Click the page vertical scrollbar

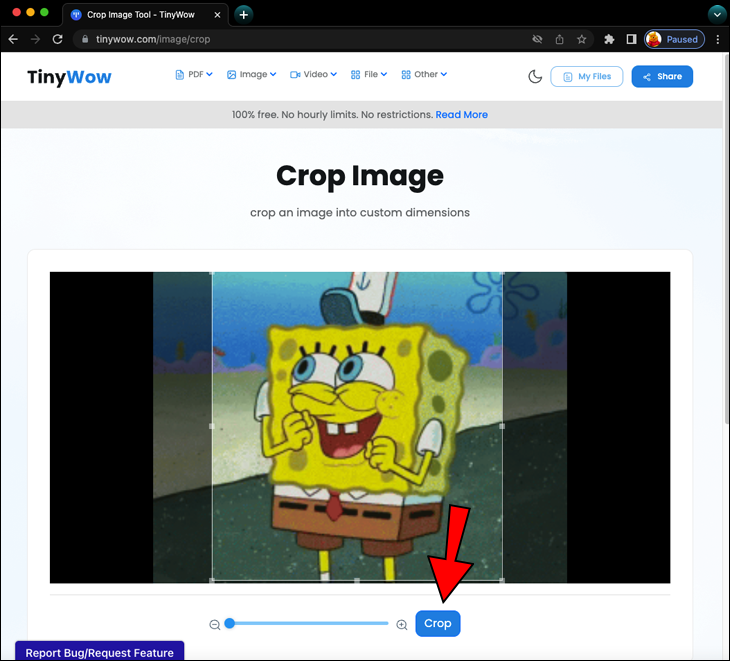coord(726,237)
